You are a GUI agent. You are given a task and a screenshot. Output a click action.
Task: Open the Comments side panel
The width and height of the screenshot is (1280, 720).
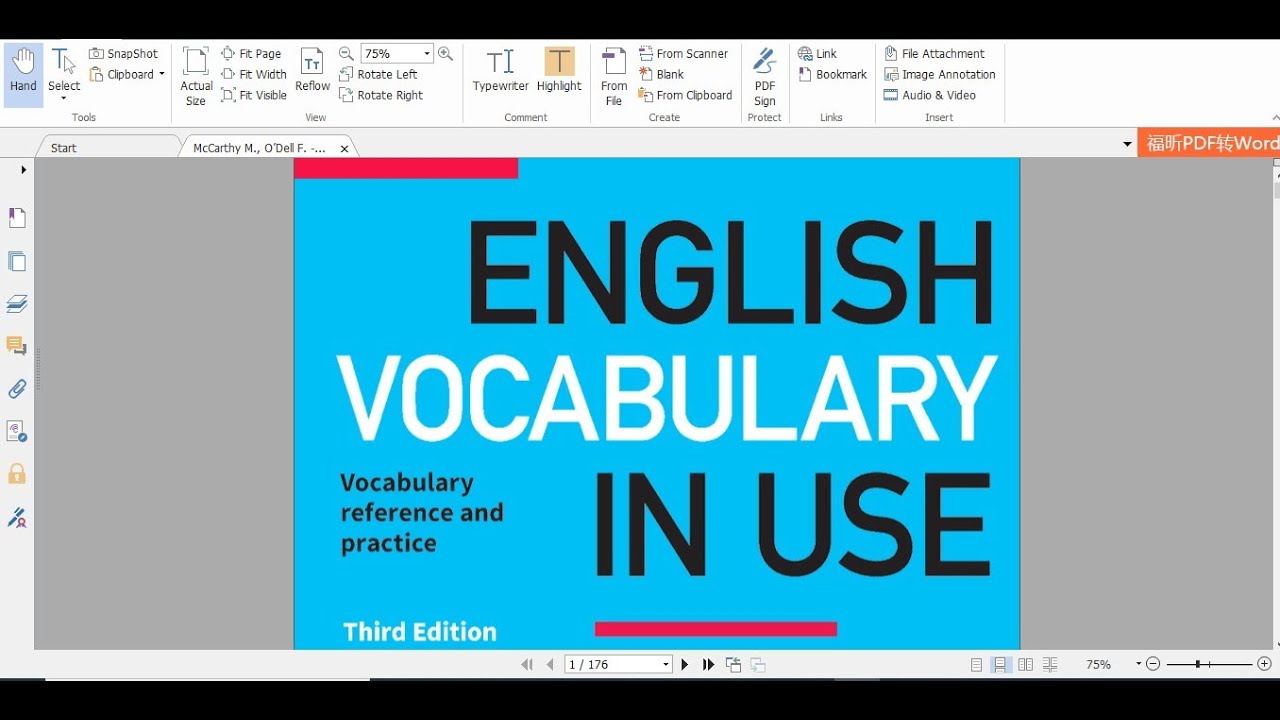click(x=17, y=346)
